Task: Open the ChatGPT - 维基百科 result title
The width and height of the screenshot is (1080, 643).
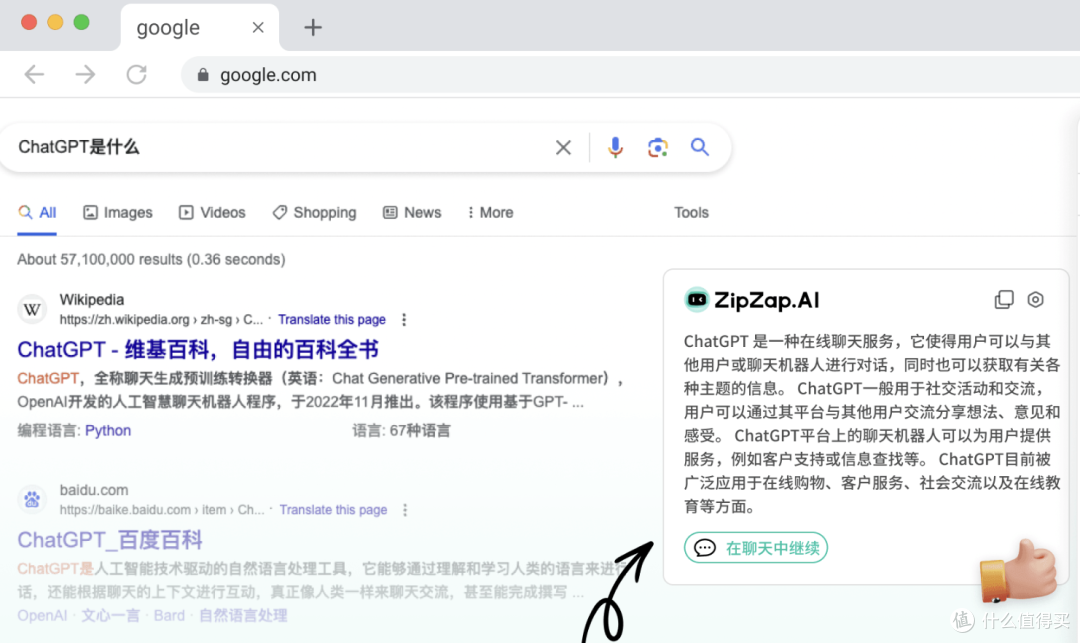Action: (x=198, y=350)
